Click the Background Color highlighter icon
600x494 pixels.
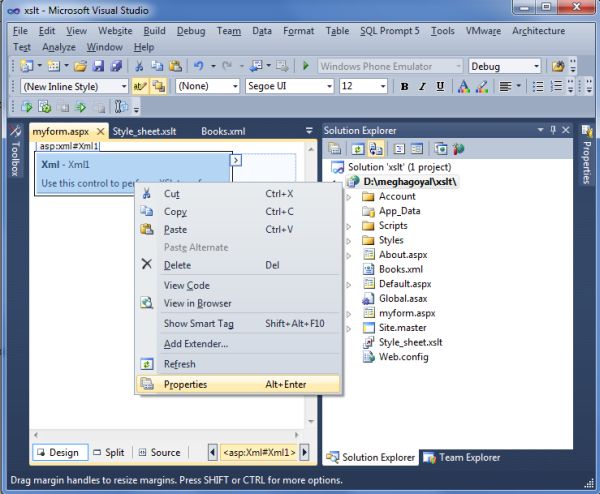pos(482,86)
